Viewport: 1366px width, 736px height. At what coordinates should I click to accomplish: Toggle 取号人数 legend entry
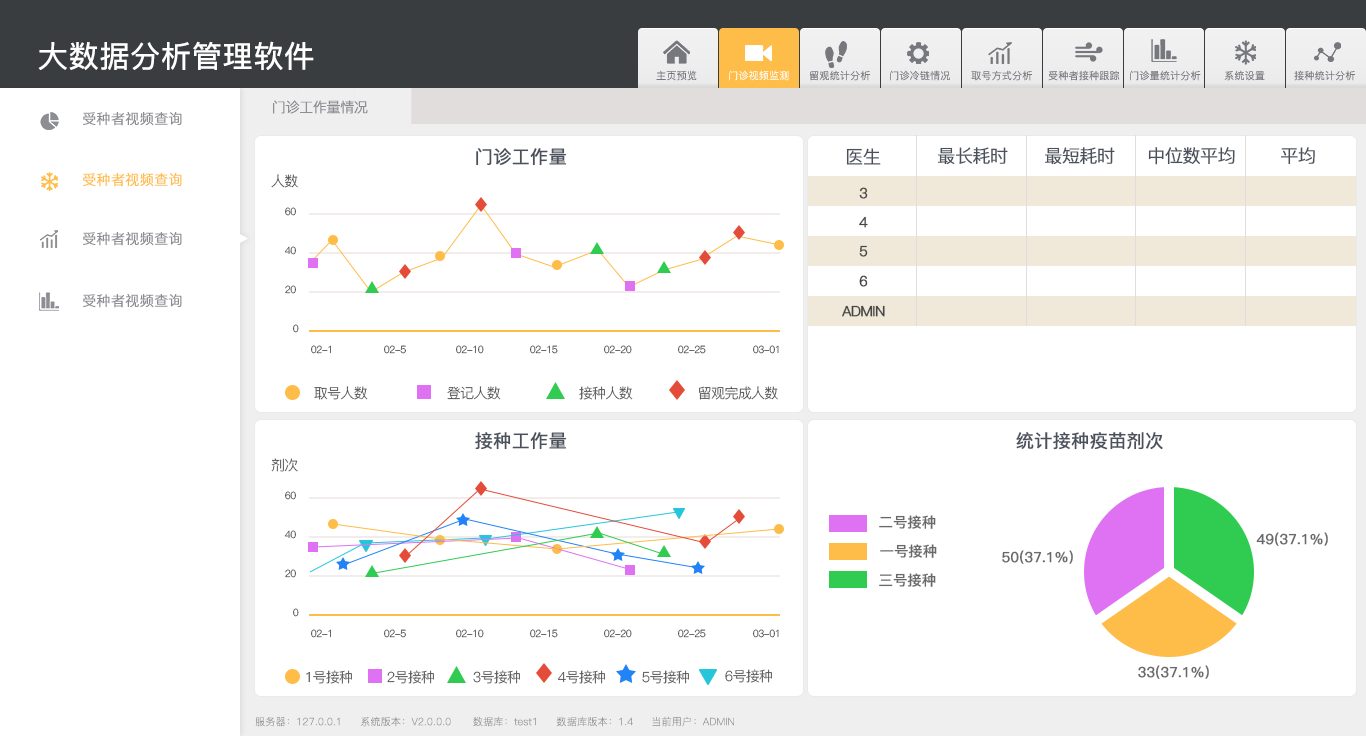point(326,393)
